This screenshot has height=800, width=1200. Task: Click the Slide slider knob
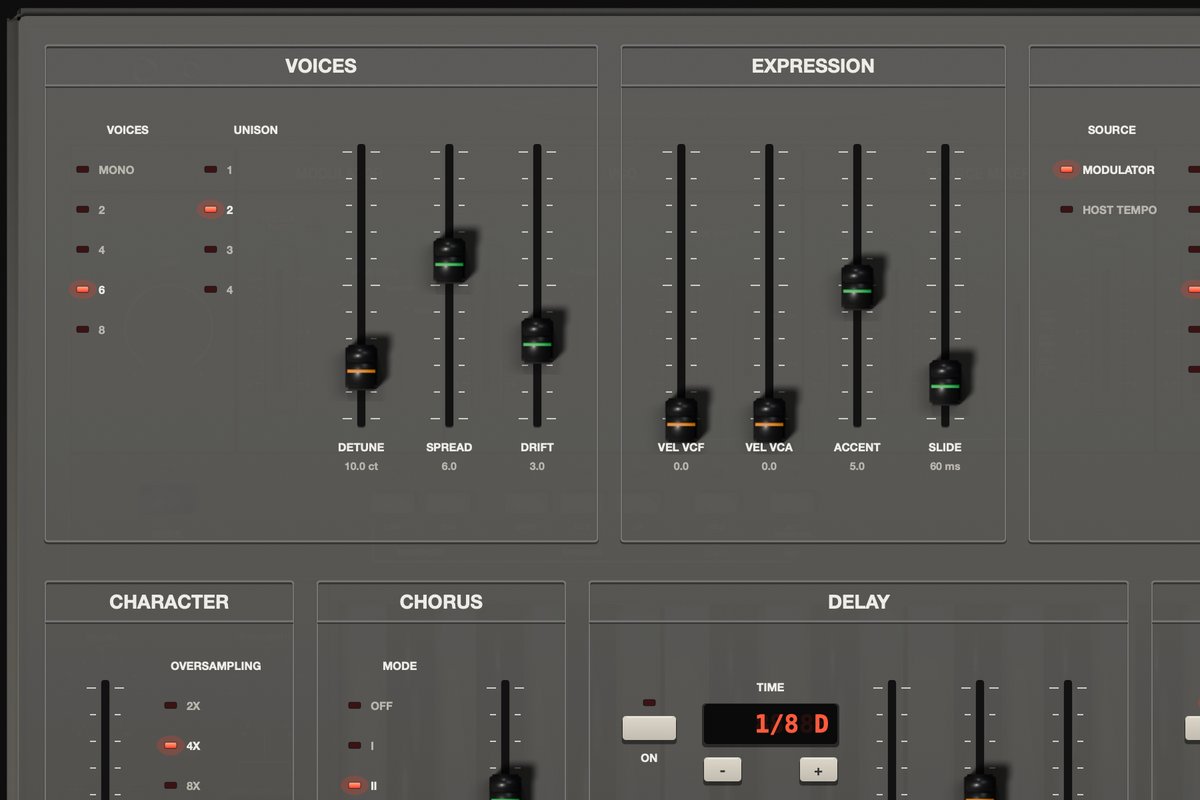[x=945, y=382]
